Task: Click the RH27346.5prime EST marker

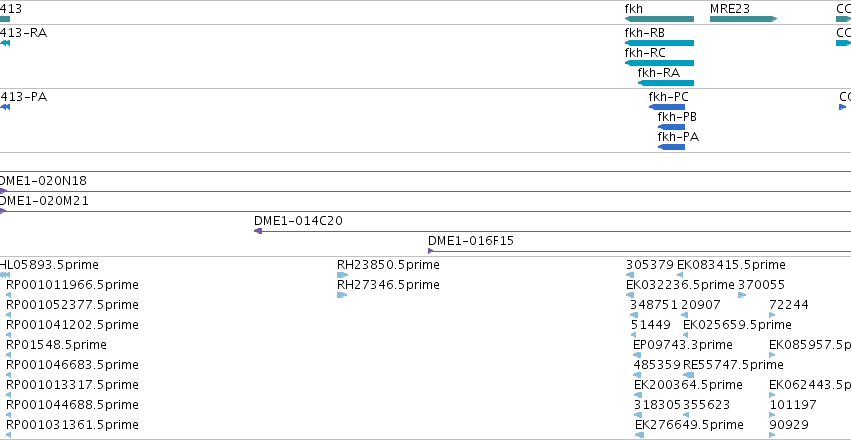Action: 342,295
